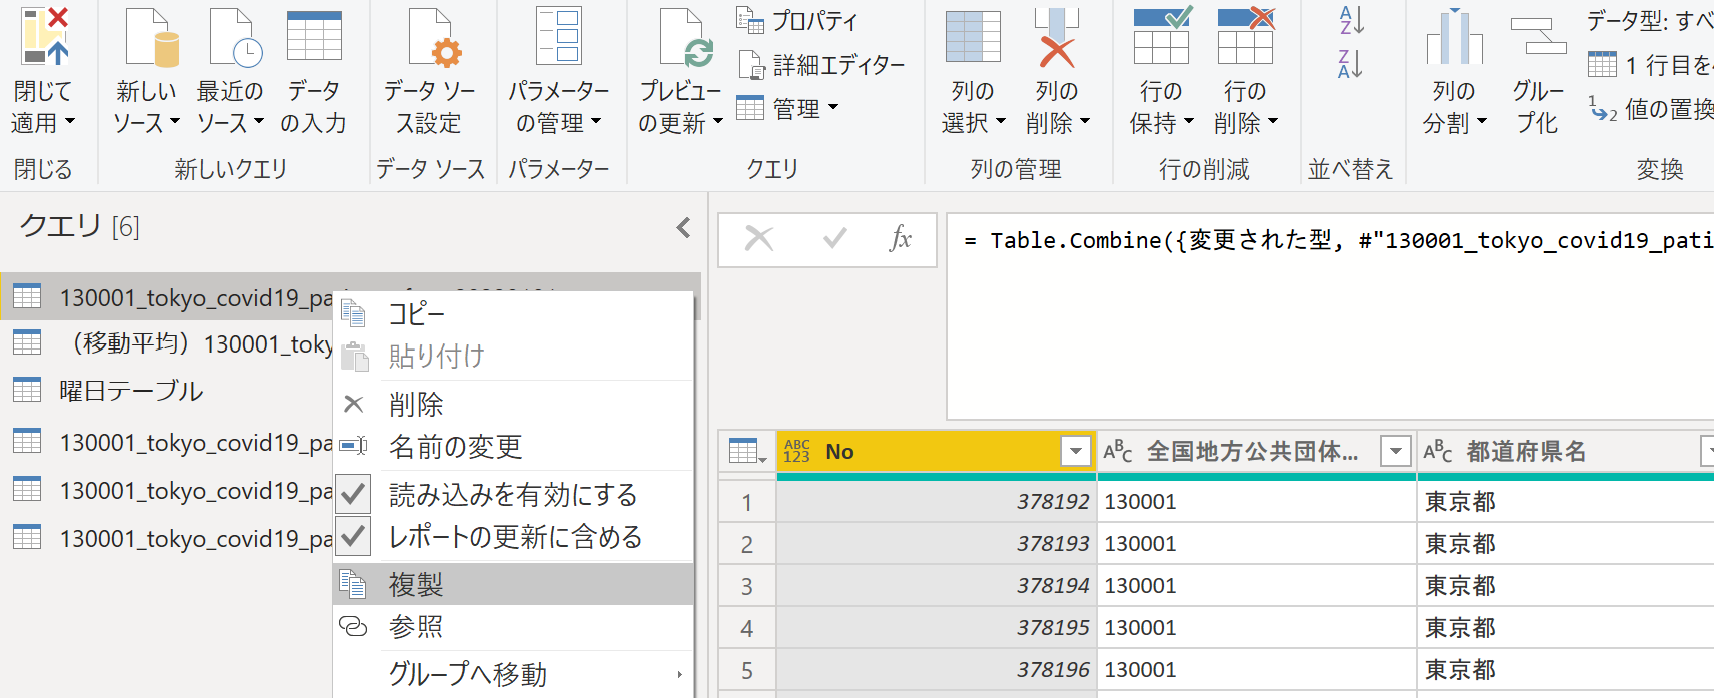The width and height of the screenshot is (1714, 698).
Task: Click the グループ化 (Group By) icon
Action: coord(1537,38)
